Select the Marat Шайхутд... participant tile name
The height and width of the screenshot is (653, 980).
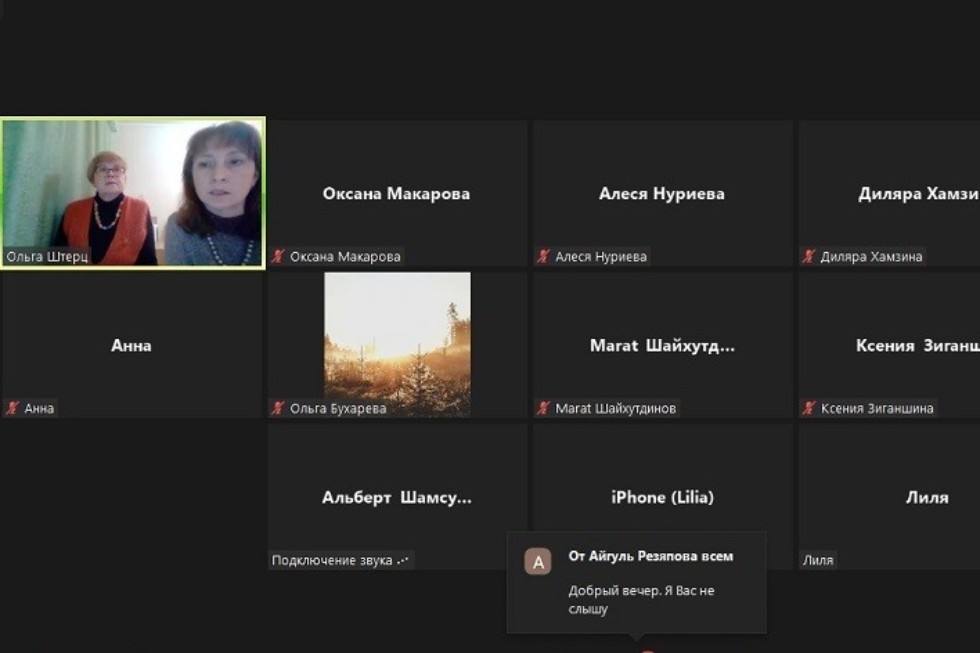(662, 346)
